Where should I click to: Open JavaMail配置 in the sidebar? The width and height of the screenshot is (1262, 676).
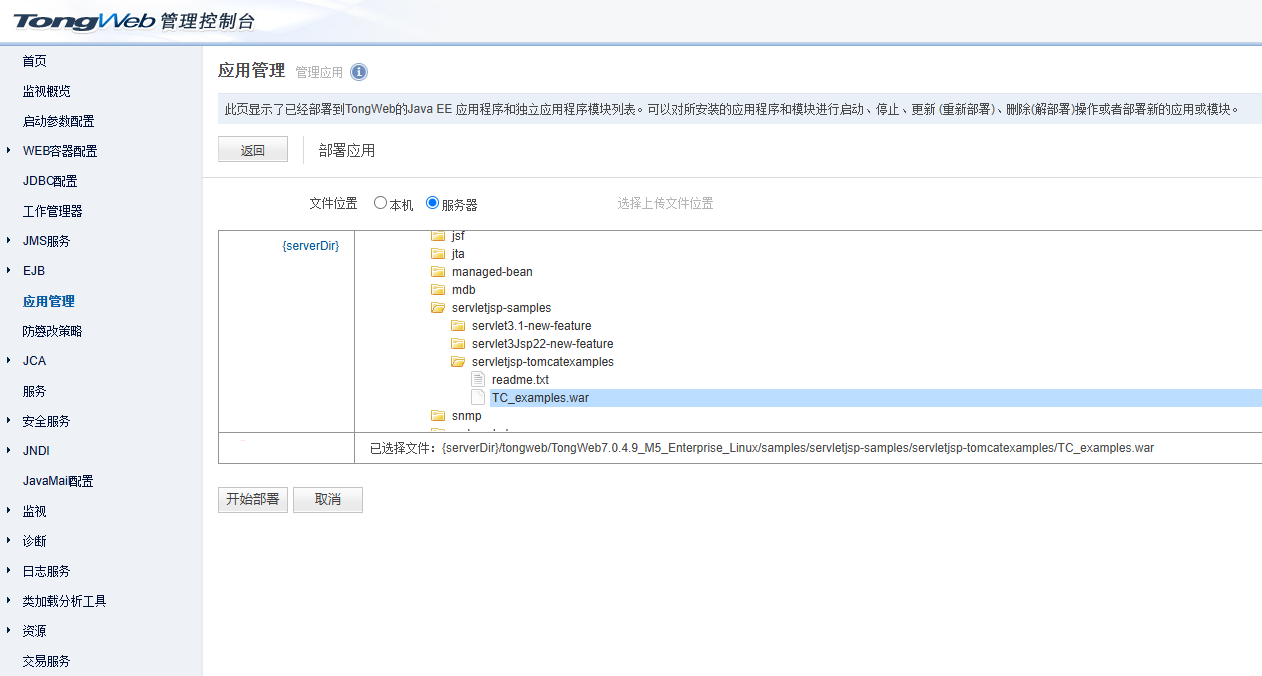[x=58, y=481]
